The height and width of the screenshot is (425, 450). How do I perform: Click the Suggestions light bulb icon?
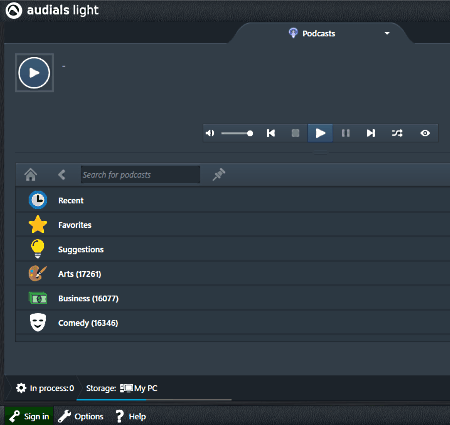(x=37, y=249)
